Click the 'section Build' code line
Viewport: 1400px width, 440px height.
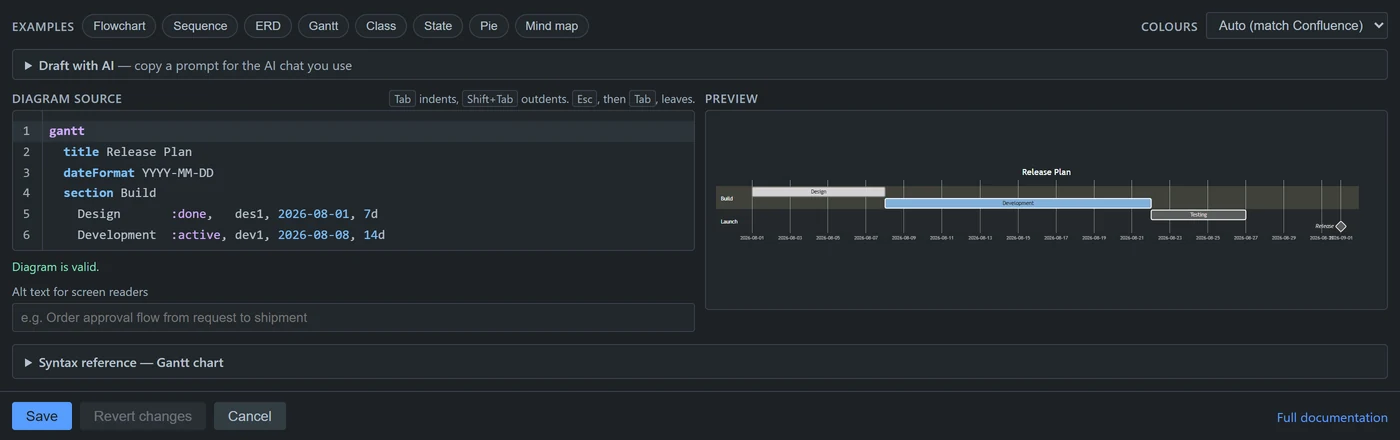pyautogui.click(x=370, y=193)
